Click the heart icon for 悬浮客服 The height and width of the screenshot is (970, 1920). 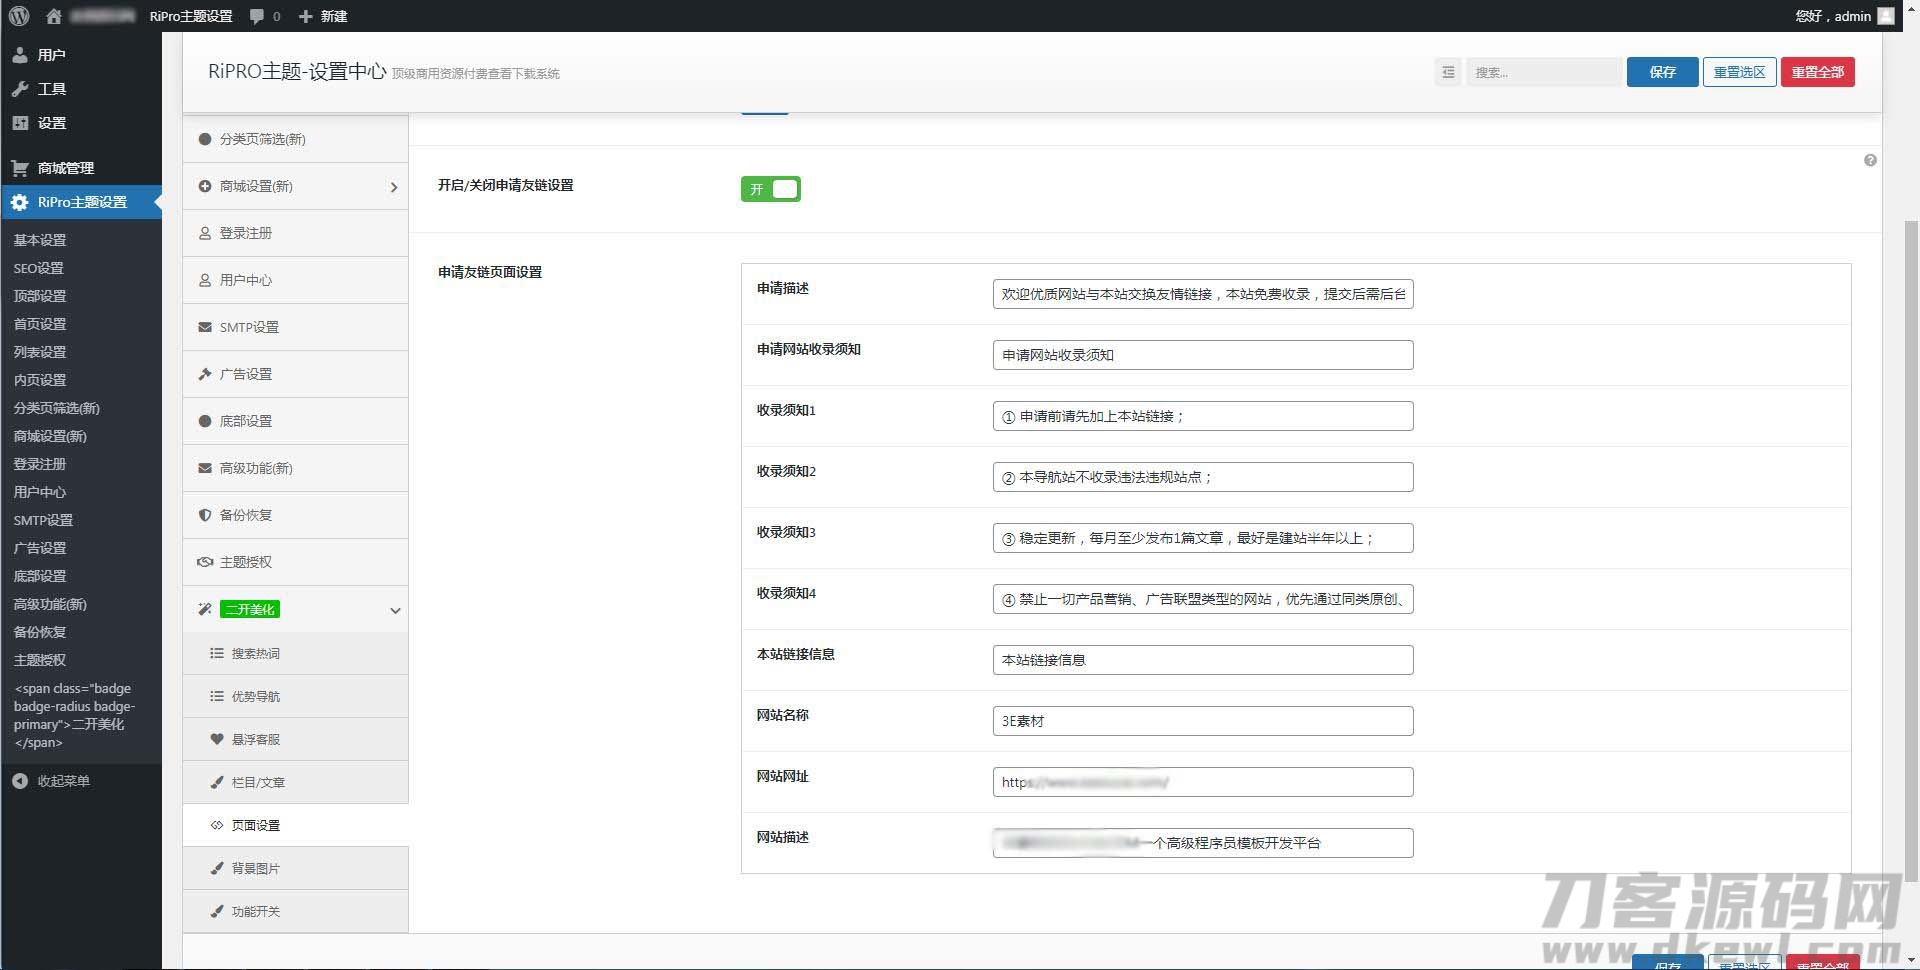click(x=217, y=739)
